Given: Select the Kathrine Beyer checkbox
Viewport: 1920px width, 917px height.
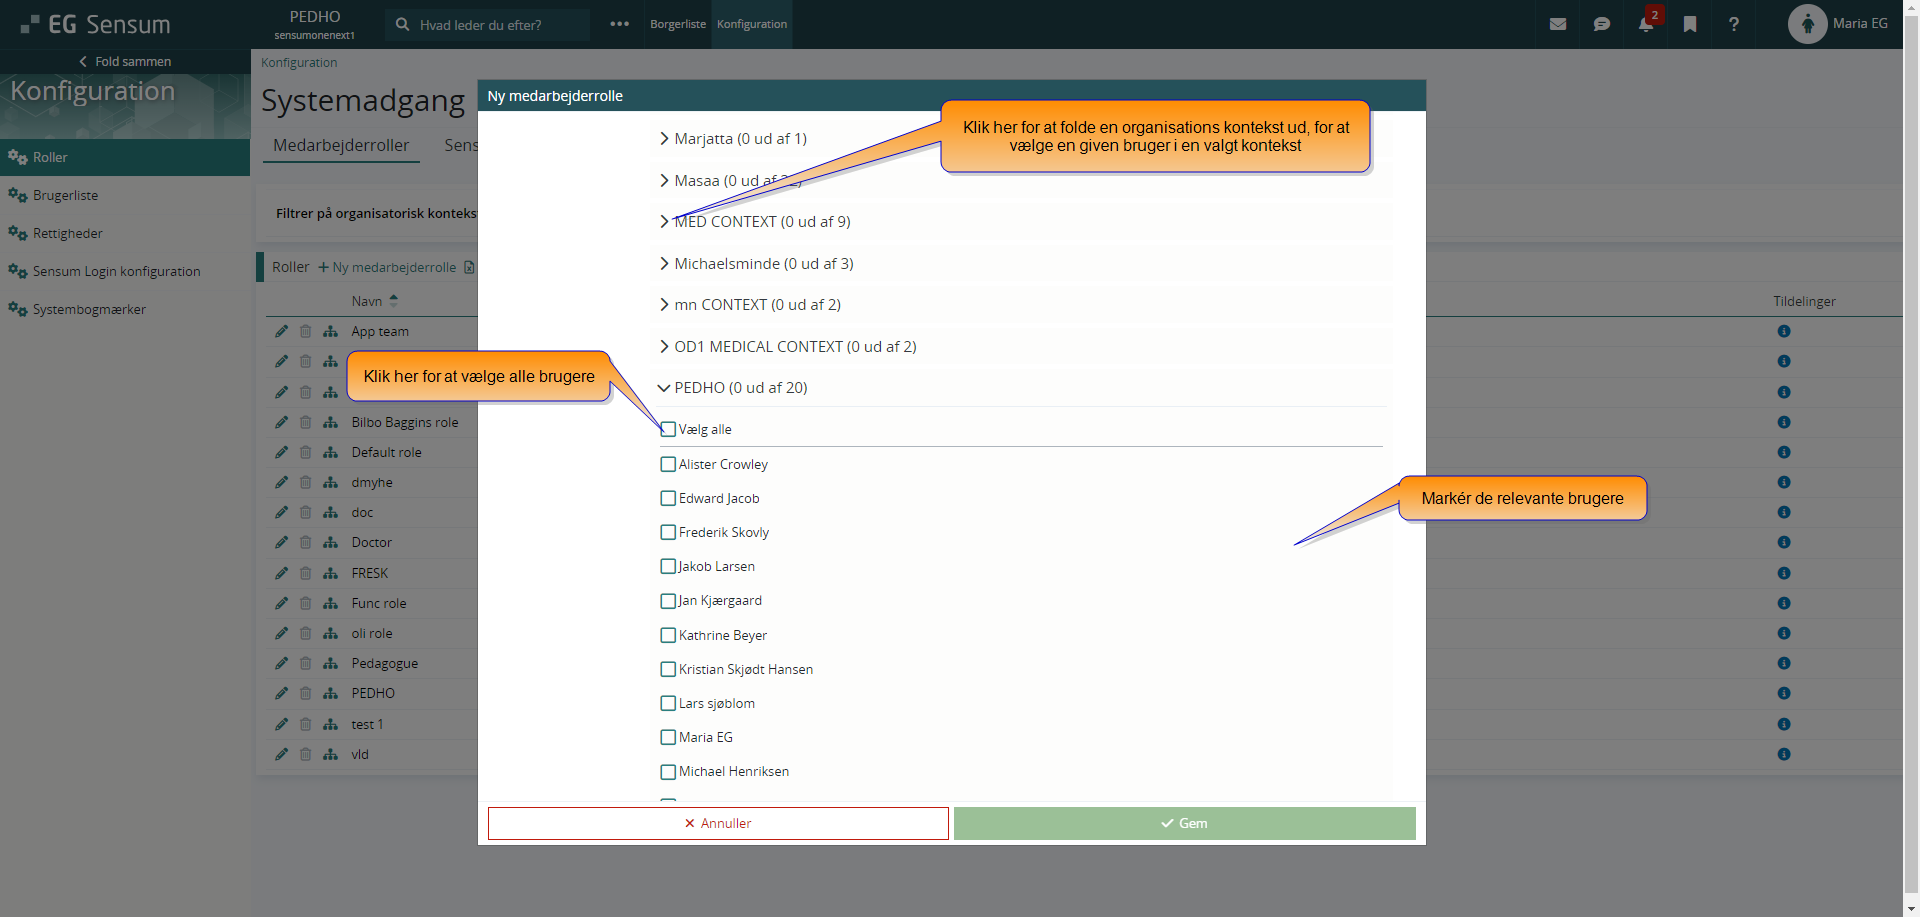Looking at the screenshot, I should point(668,635).
